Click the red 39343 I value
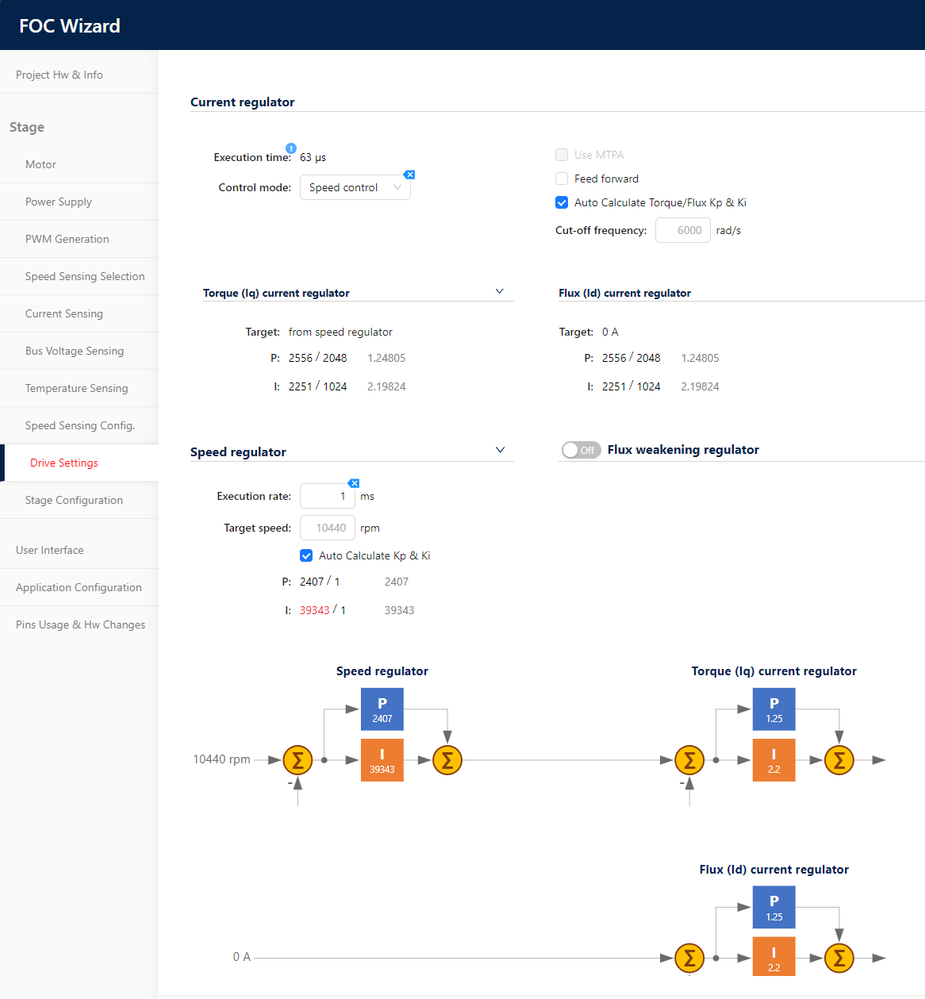The width and height of the screenshot is (925, 999). tap(315, 610)
